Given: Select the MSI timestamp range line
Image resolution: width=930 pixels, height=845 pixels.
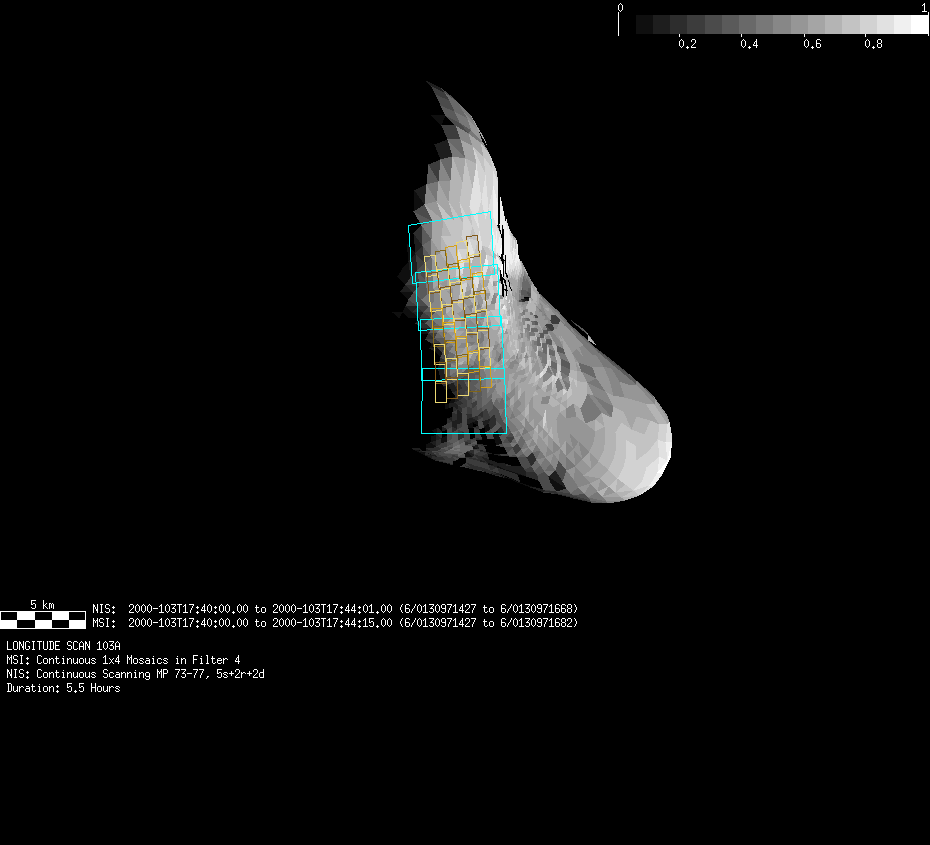Looking at the screenshot, I should click(334, 623).
